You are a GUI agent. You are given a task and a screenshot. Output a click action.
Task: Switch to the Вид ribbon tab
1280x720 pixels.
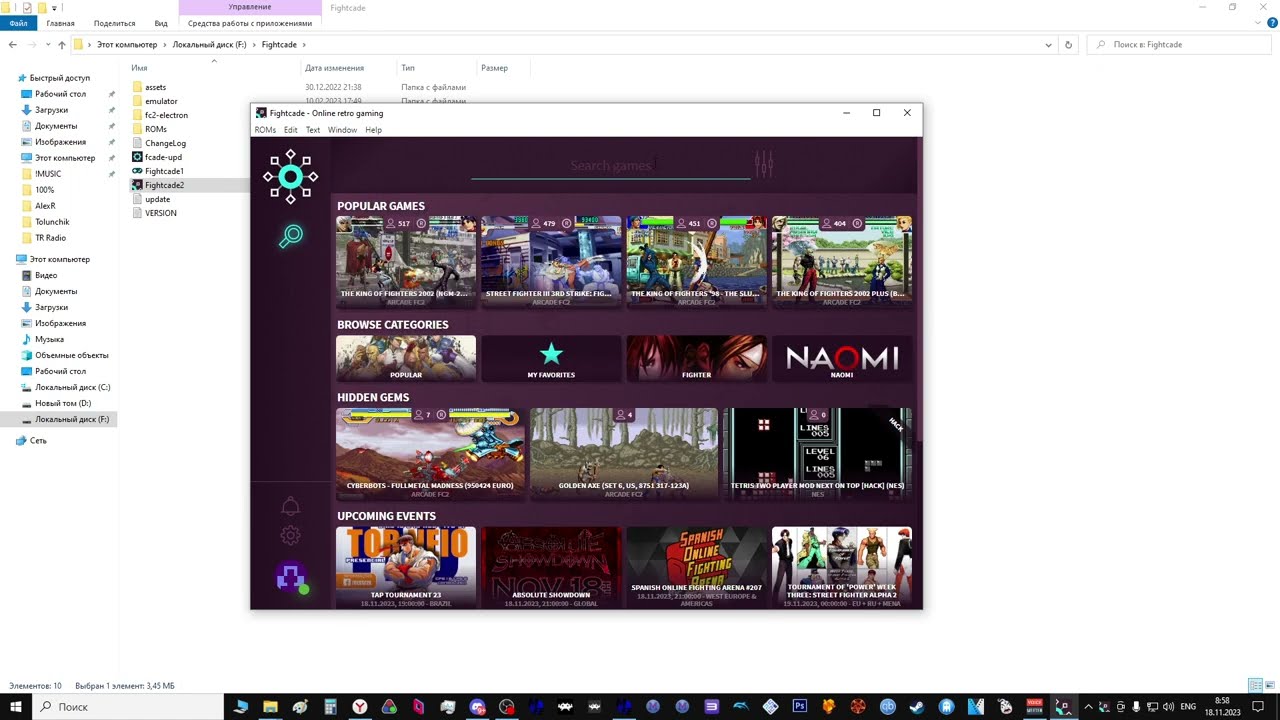point(161,23)
